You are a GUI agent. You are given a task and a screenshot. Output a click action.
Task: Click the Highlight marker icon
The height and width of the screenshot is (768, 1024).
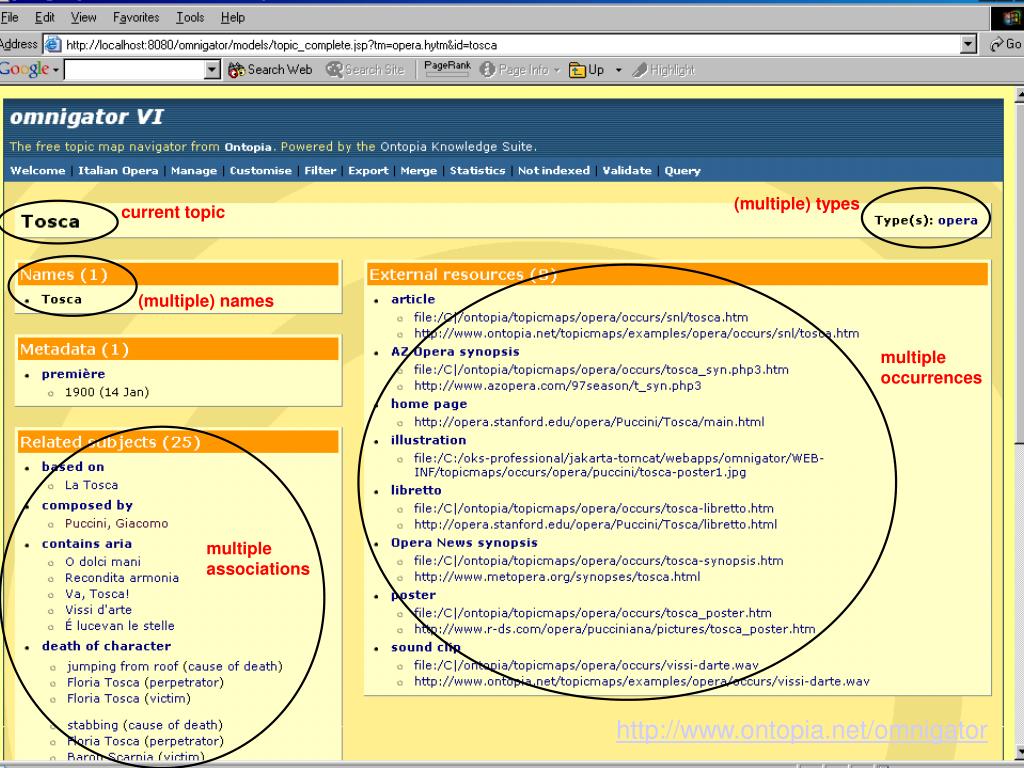(640, 70)
